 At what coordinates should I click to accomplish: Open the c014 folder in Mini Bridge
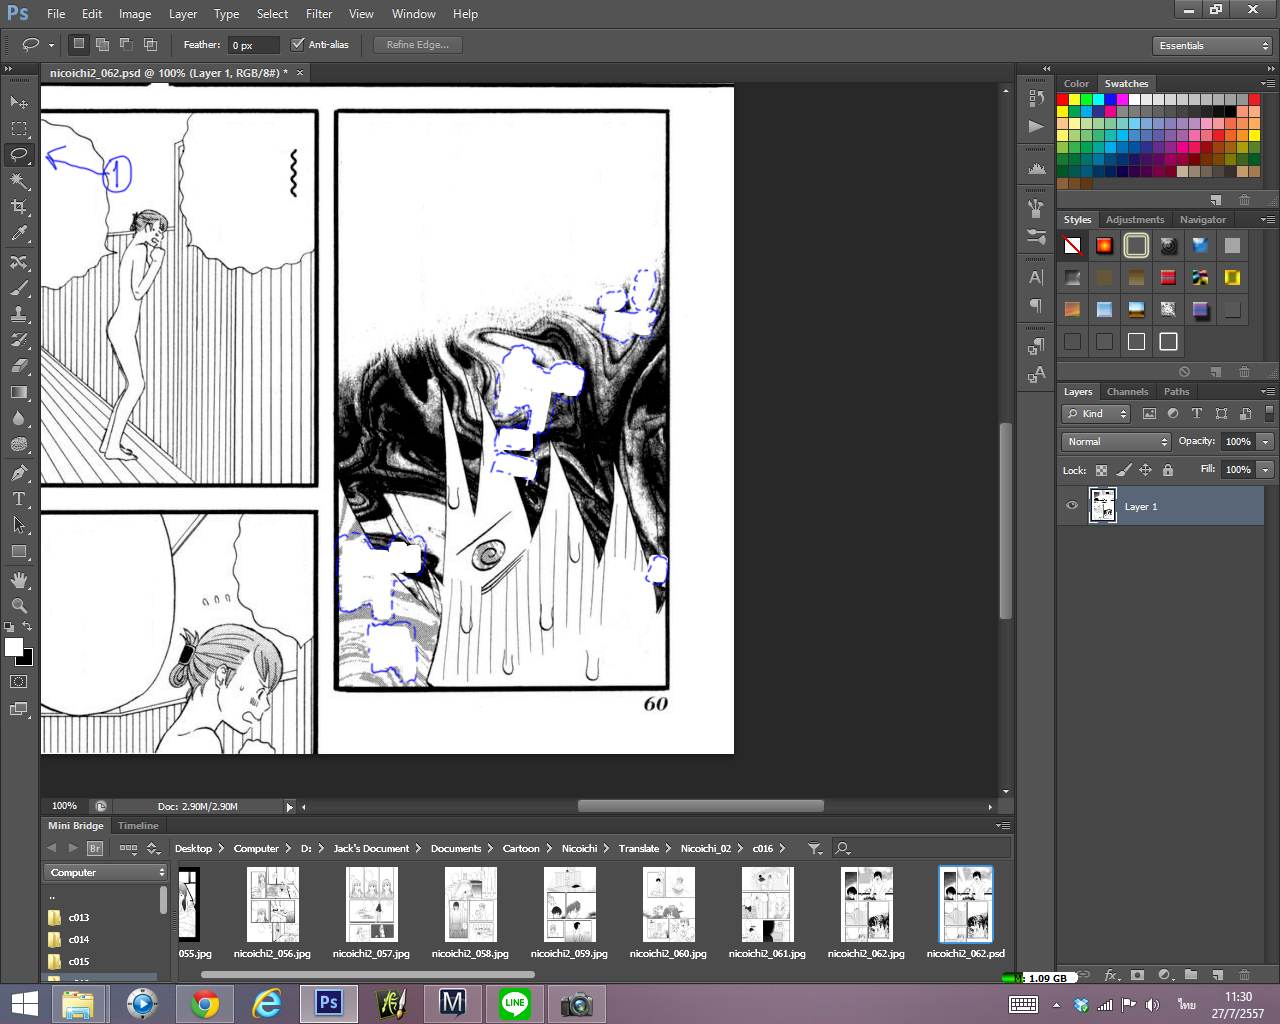coord(79,939)
